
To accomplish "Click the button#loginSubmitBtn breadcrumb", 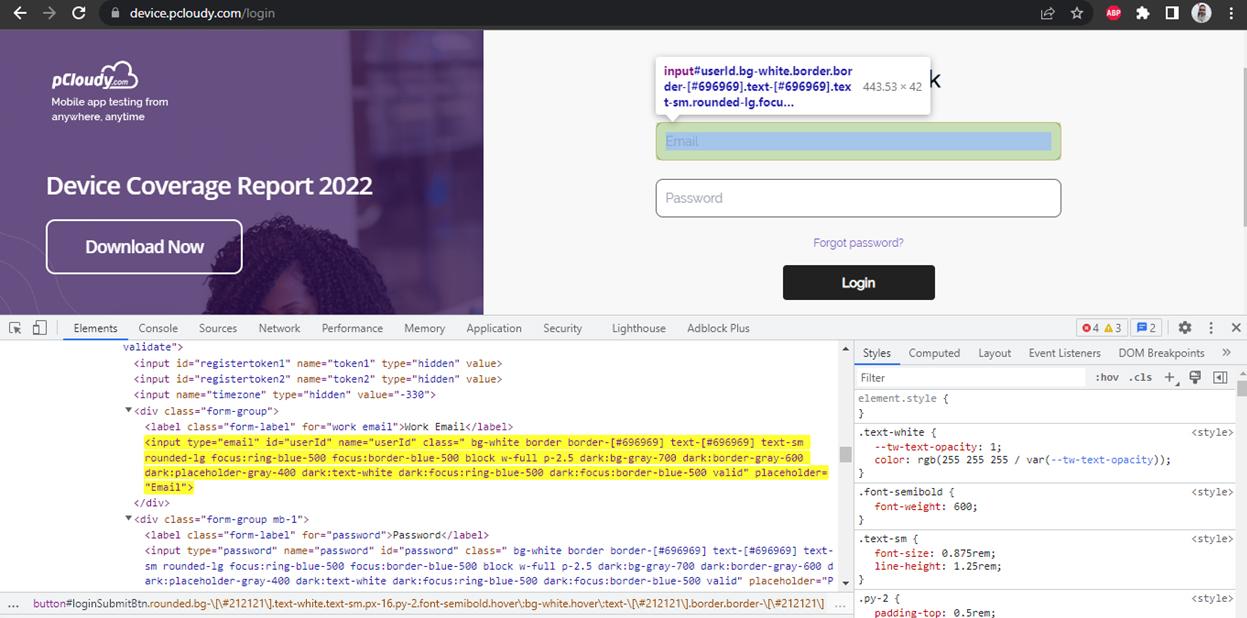I will tap(428, 604).
